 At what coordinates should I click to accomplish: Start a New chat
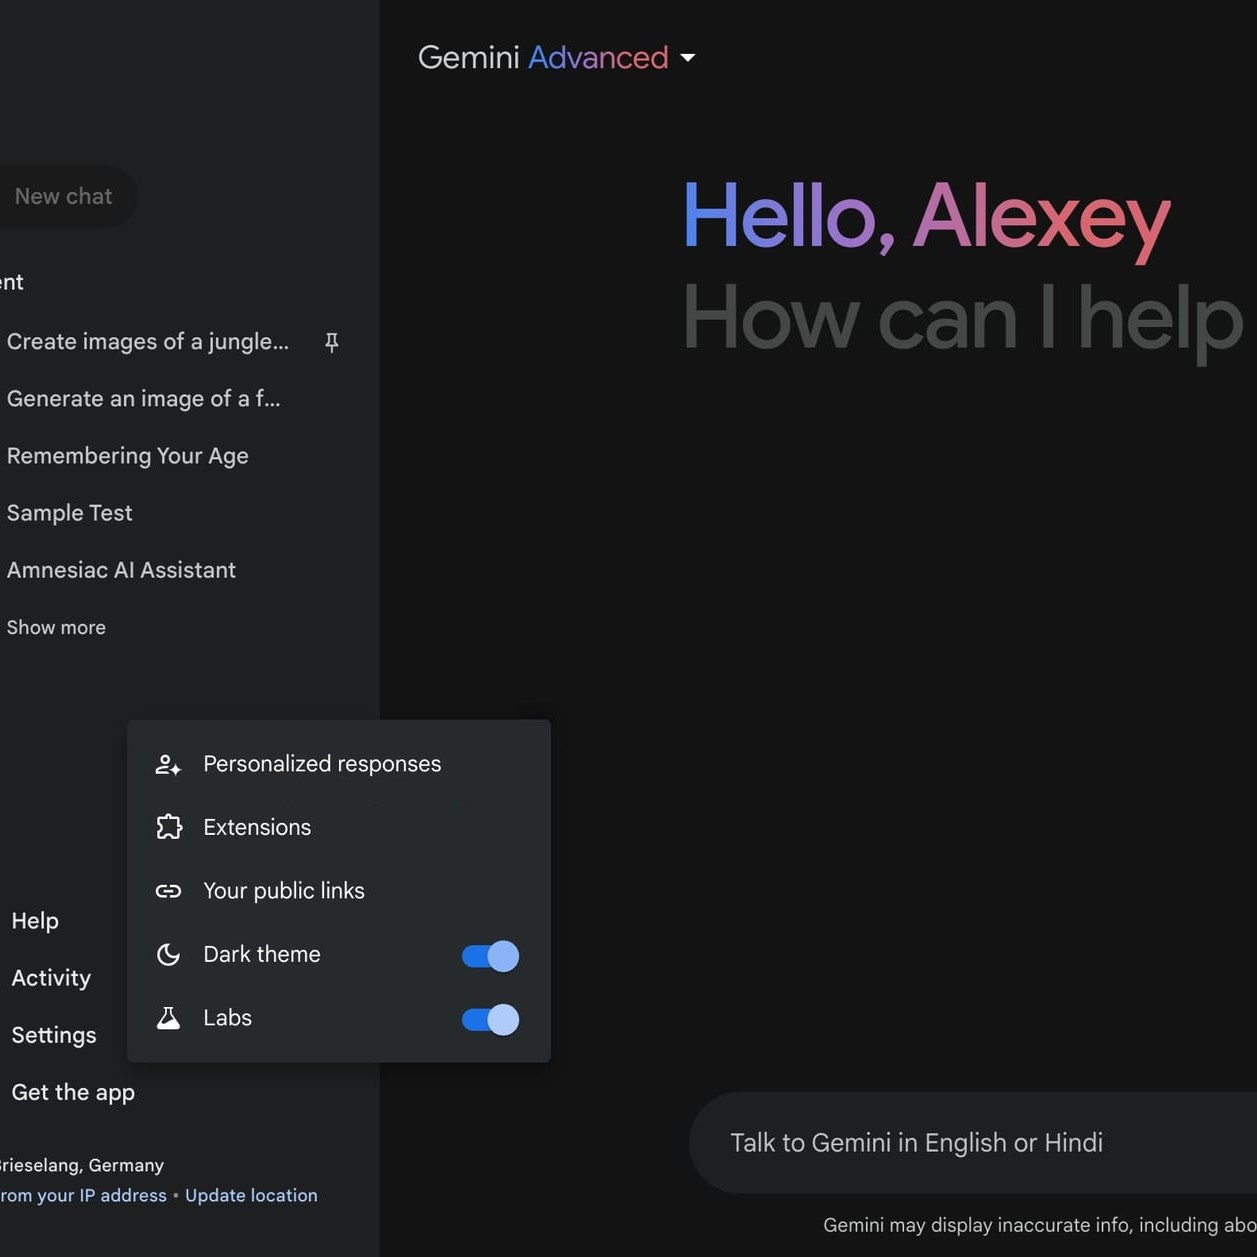pos(64,197)
